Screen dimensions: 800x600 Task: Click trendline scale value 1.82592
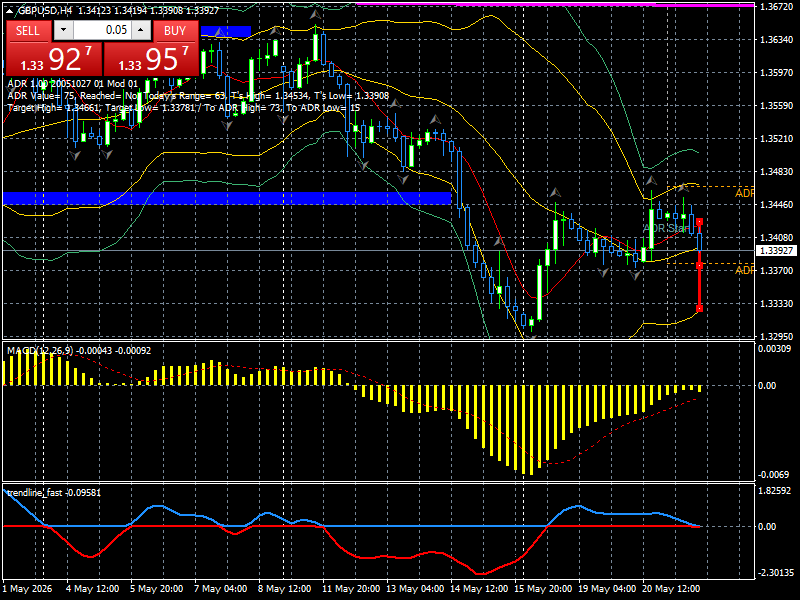click(774, 490)
